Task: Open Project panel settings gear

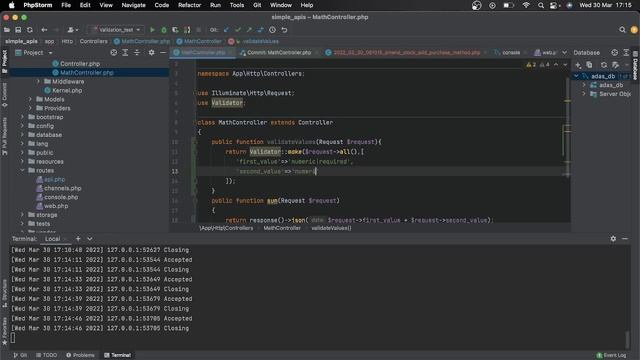Action: click(x=151, y=53)
